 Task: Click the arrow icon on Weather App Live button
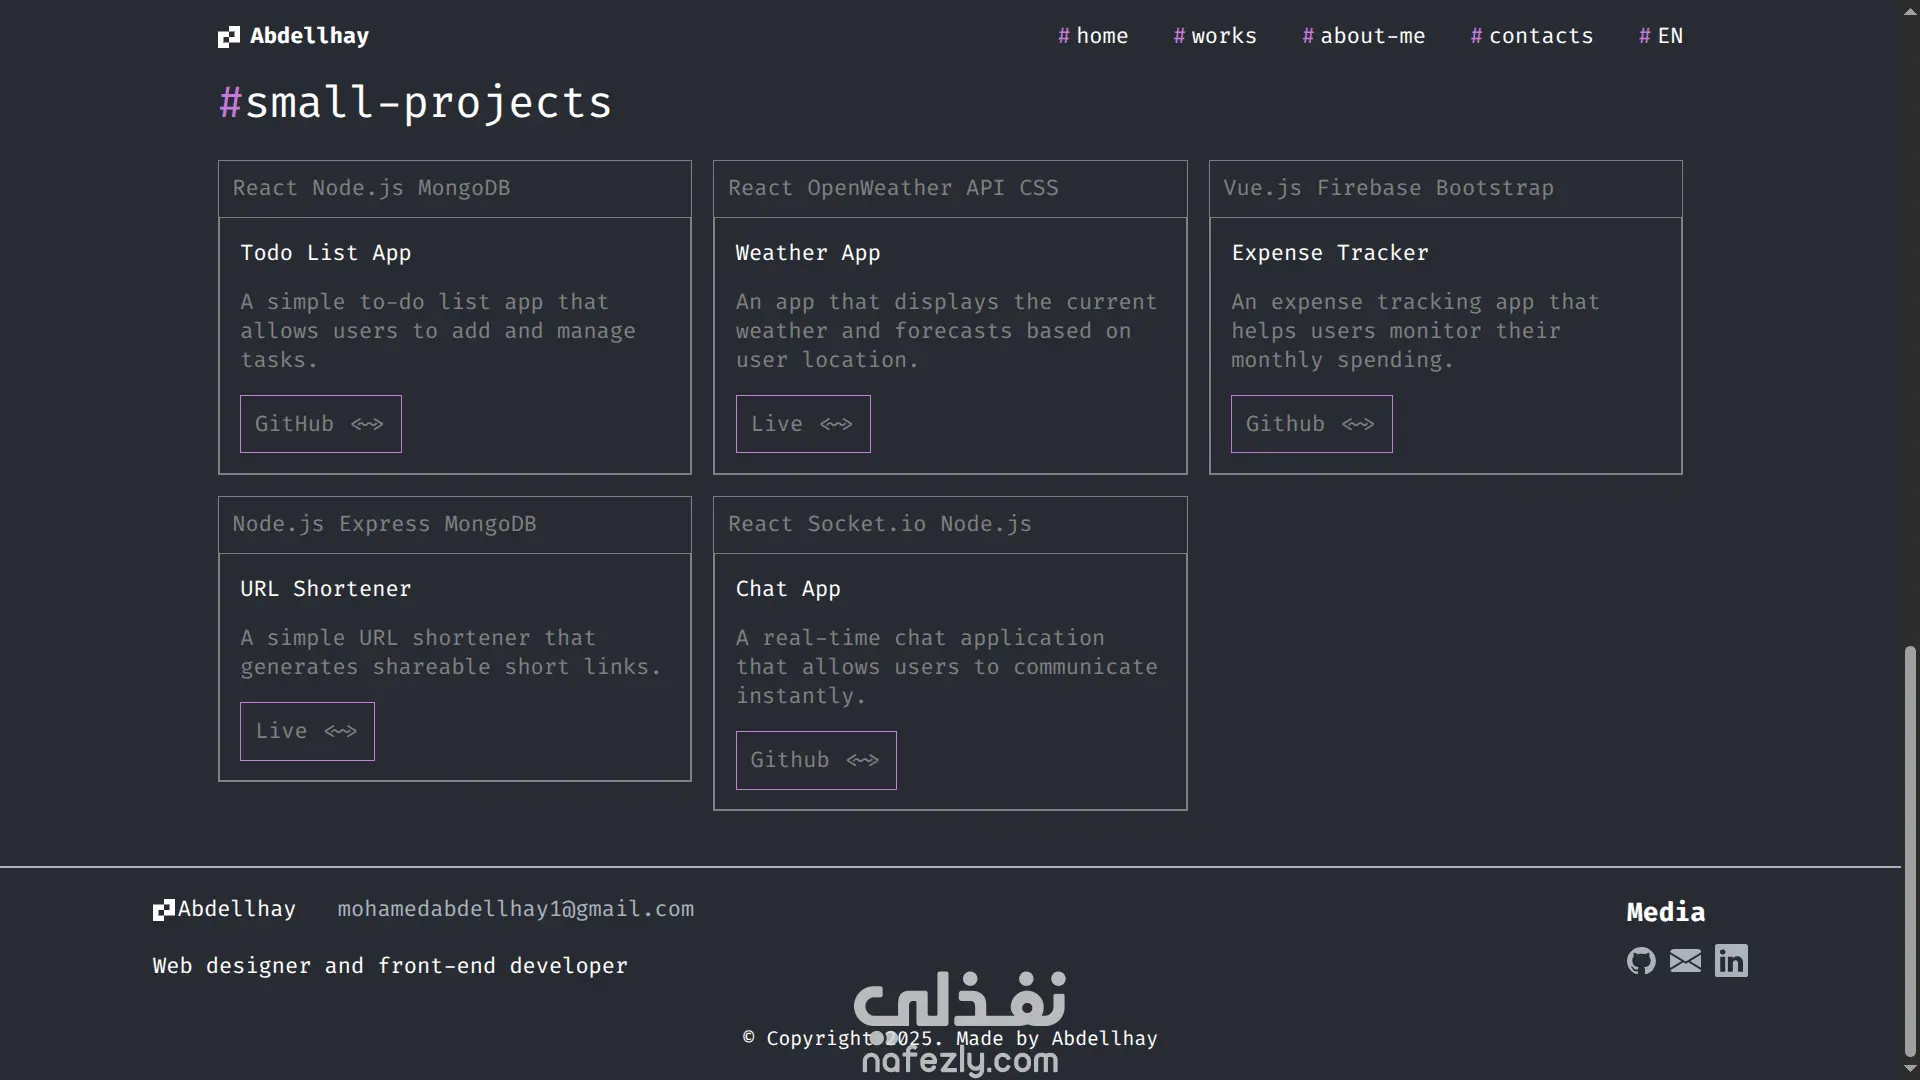point(836,424)
